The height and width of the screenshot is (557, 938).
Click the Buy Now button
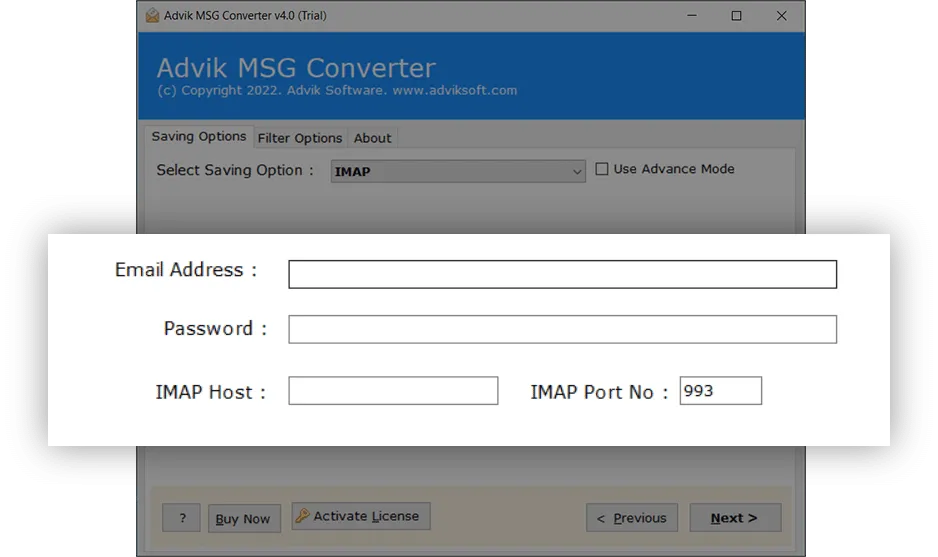pos(243,519)
